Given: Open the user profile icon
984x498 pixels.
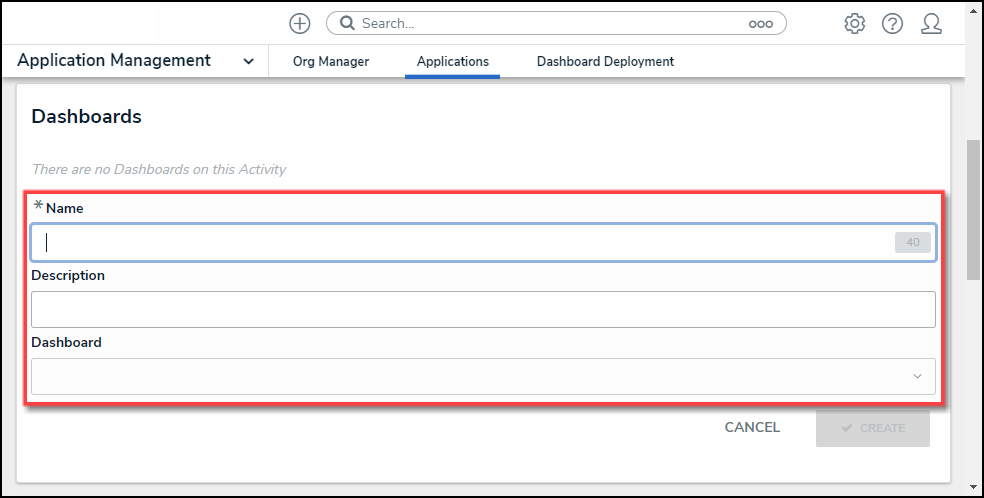Looking at the screenshot, I should (931, 23).
